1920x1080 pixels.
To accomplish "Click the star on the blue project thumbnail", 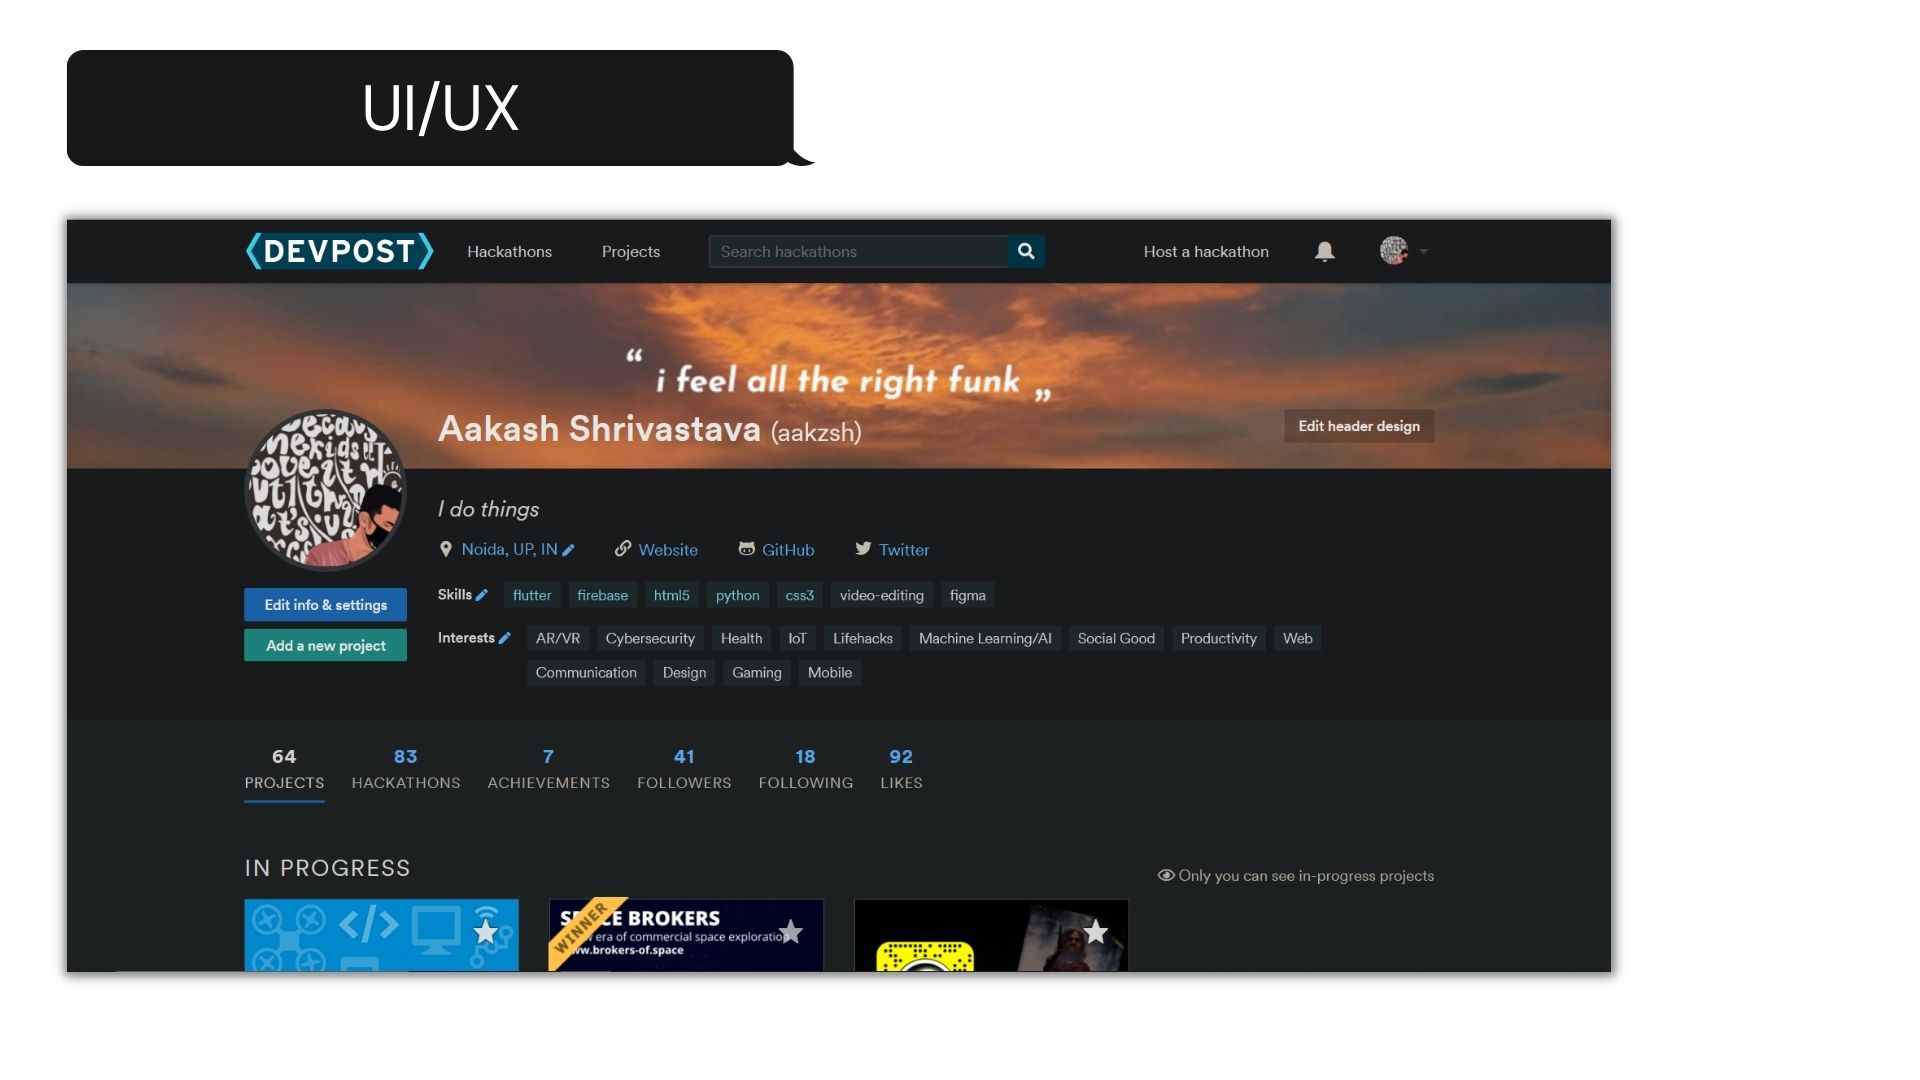I will pos(486,932).
